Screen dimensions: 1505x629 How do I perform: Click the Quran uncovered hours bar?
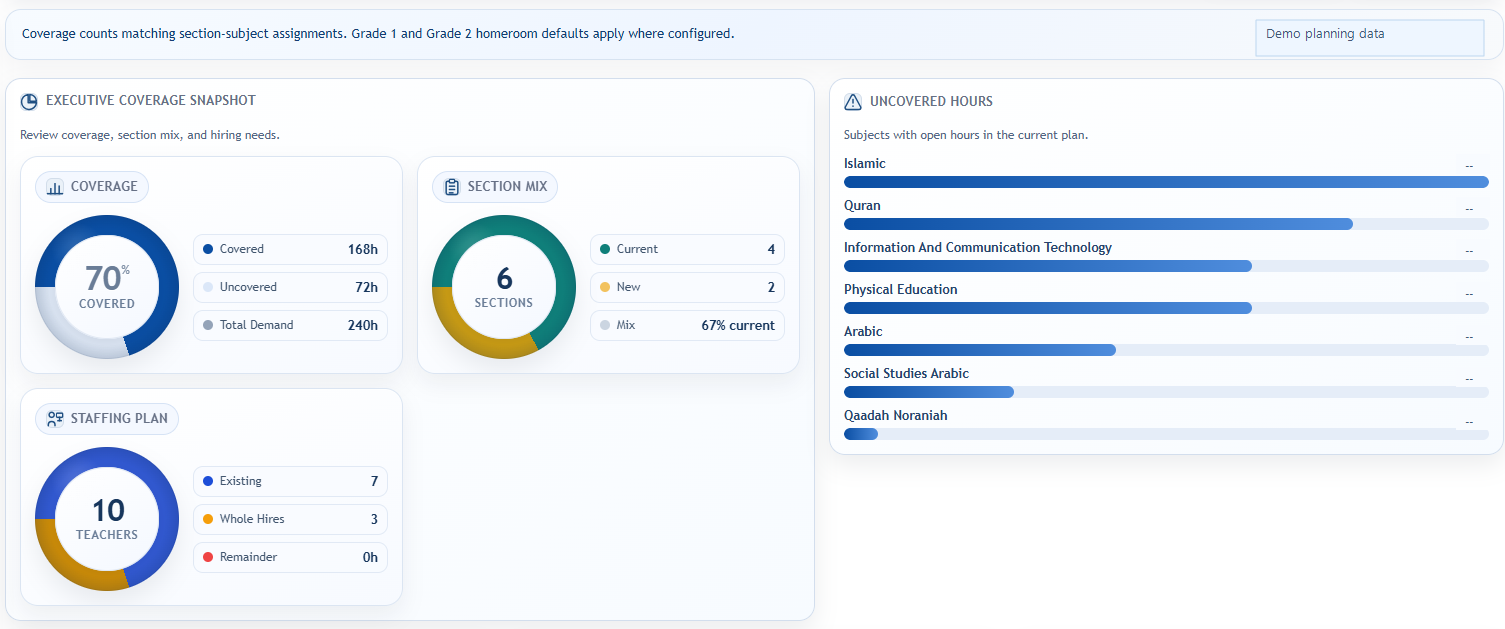click(x=1166, y=224)
